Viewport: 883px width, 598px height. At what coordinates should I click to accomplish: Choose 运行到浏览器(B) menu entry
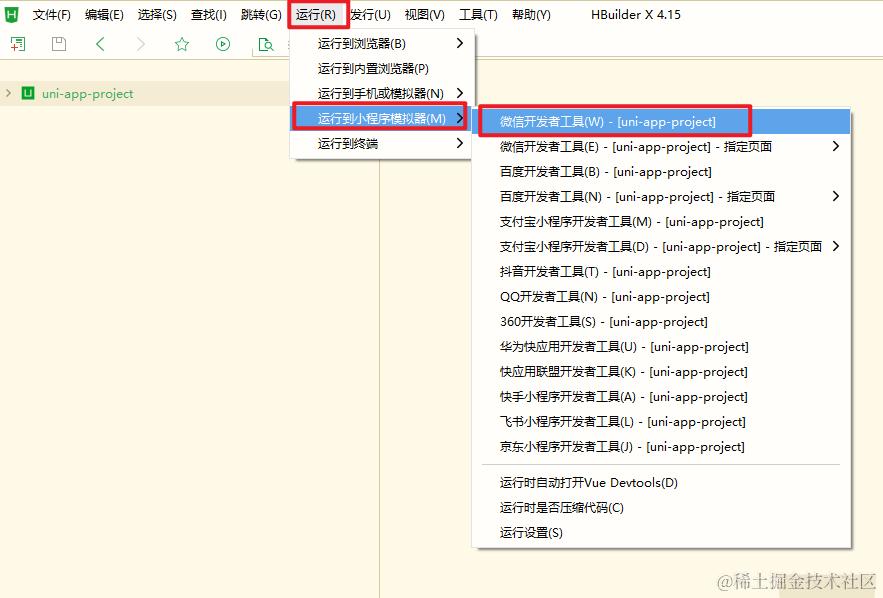[x=381, y=43]
